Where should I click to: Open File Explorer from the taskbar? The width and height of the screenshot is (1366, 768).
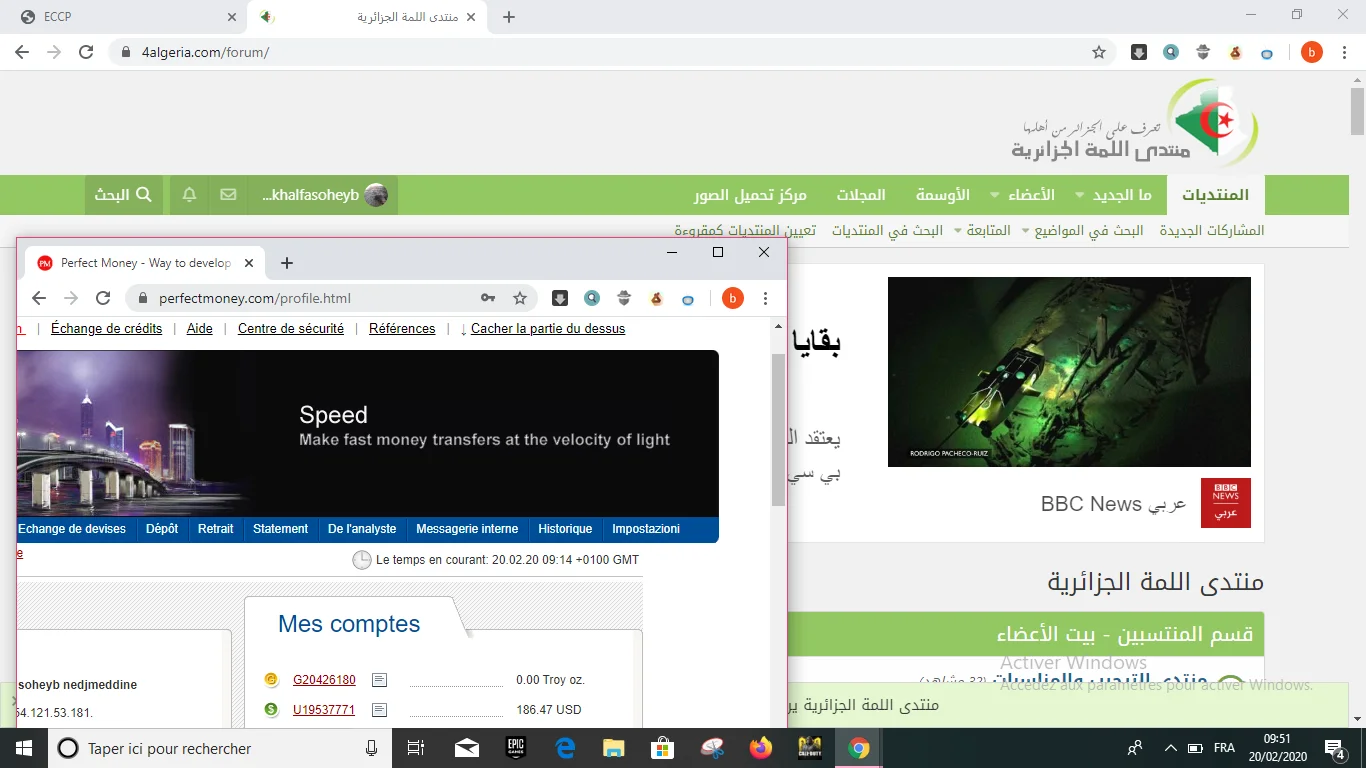pyautogui.click(x=614, y=748)
